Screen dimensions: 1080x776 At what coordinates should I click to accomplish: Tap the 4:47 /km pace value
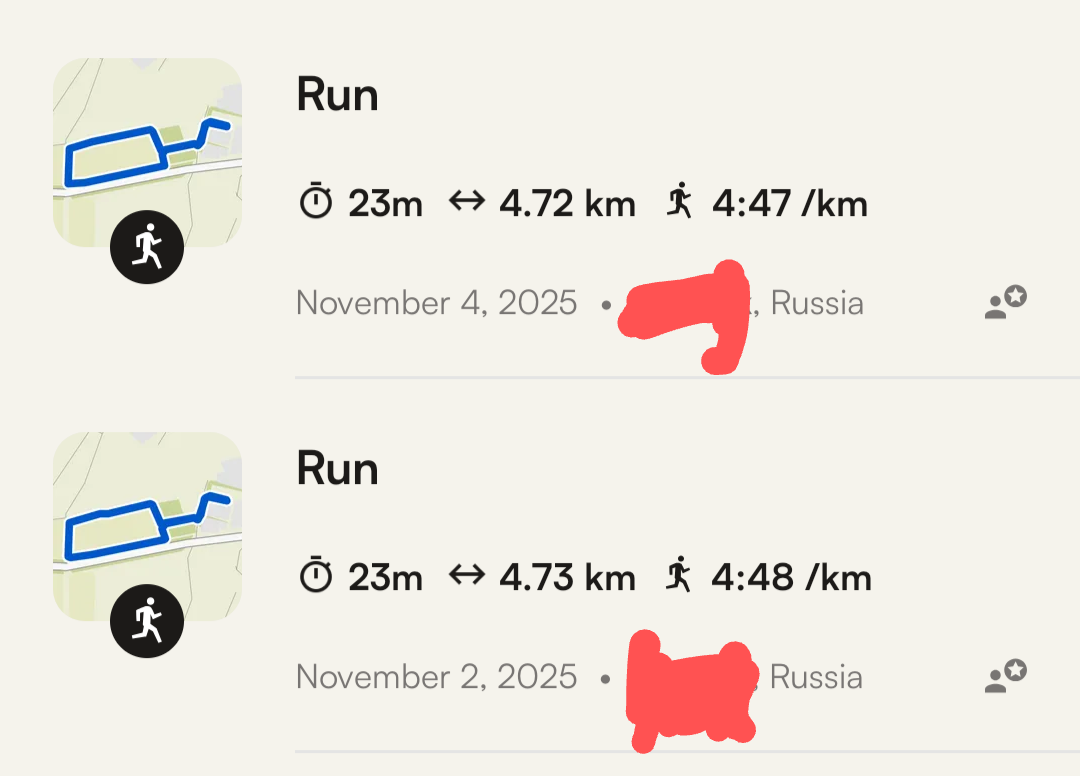tap(790, 204)
